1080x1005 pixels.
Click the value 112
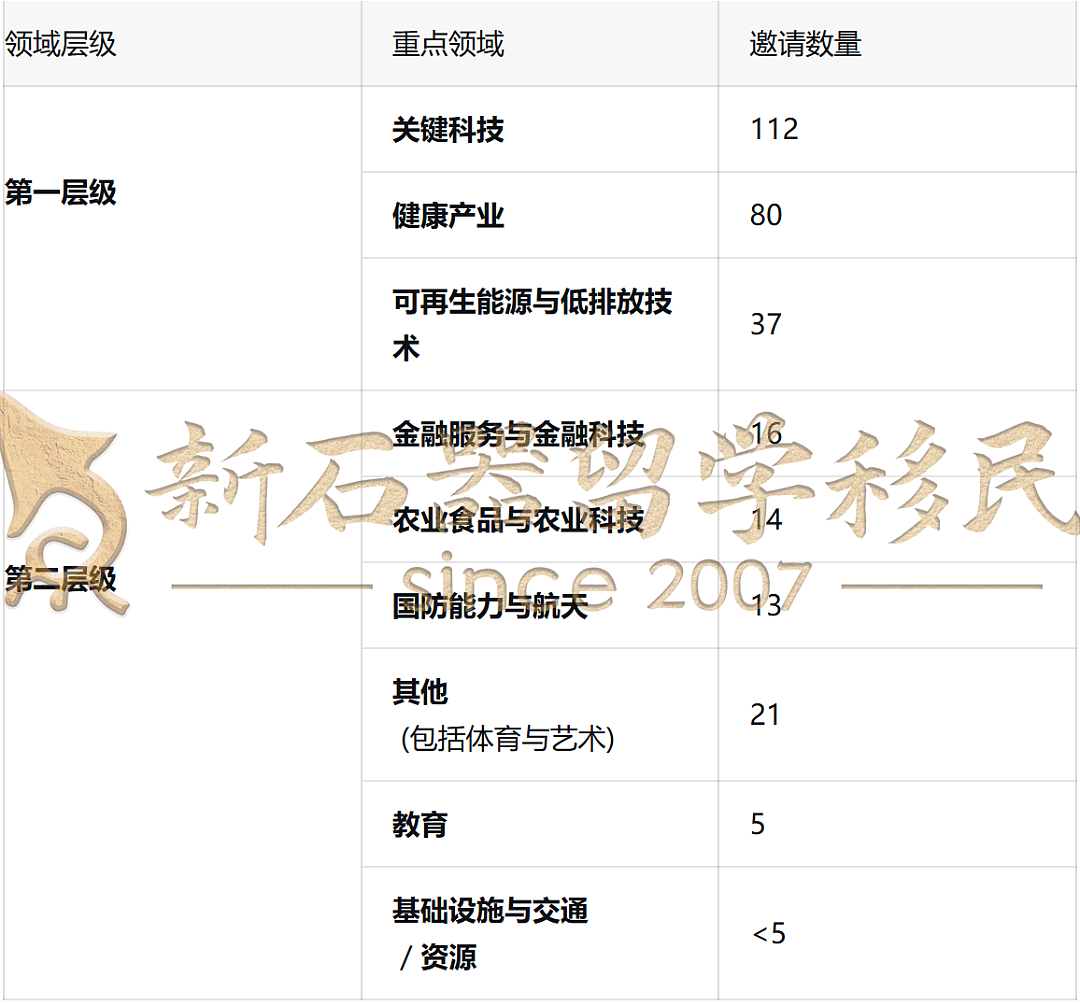pyautogui.click(x=774, y=129)
